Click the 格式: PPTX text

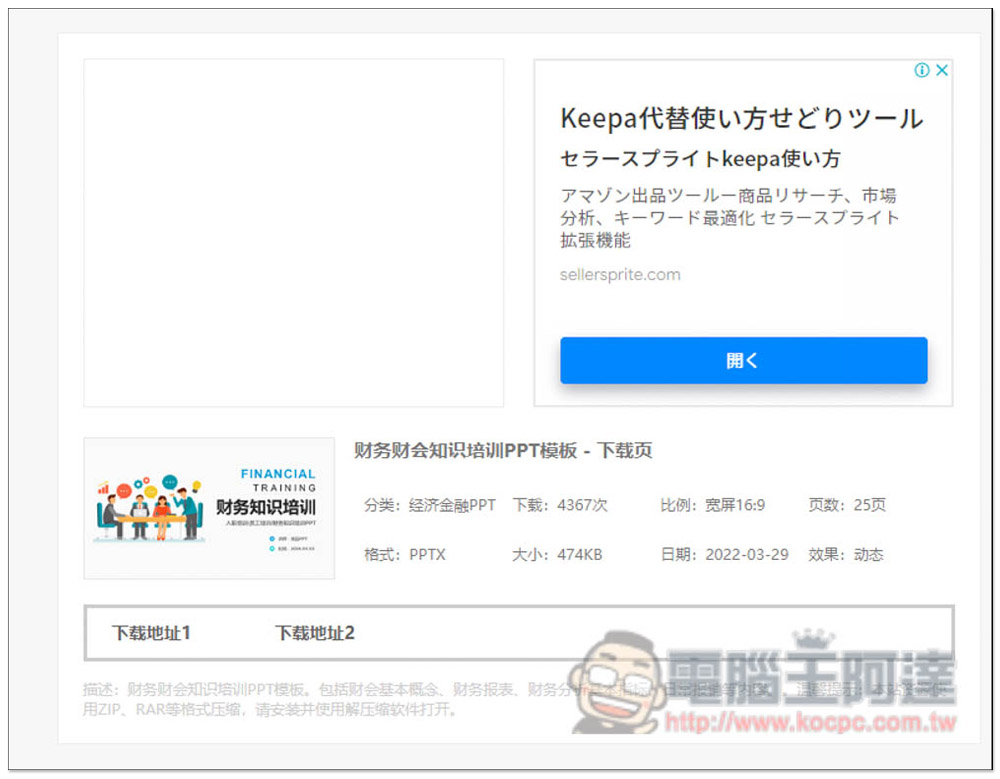coord(405,554)
